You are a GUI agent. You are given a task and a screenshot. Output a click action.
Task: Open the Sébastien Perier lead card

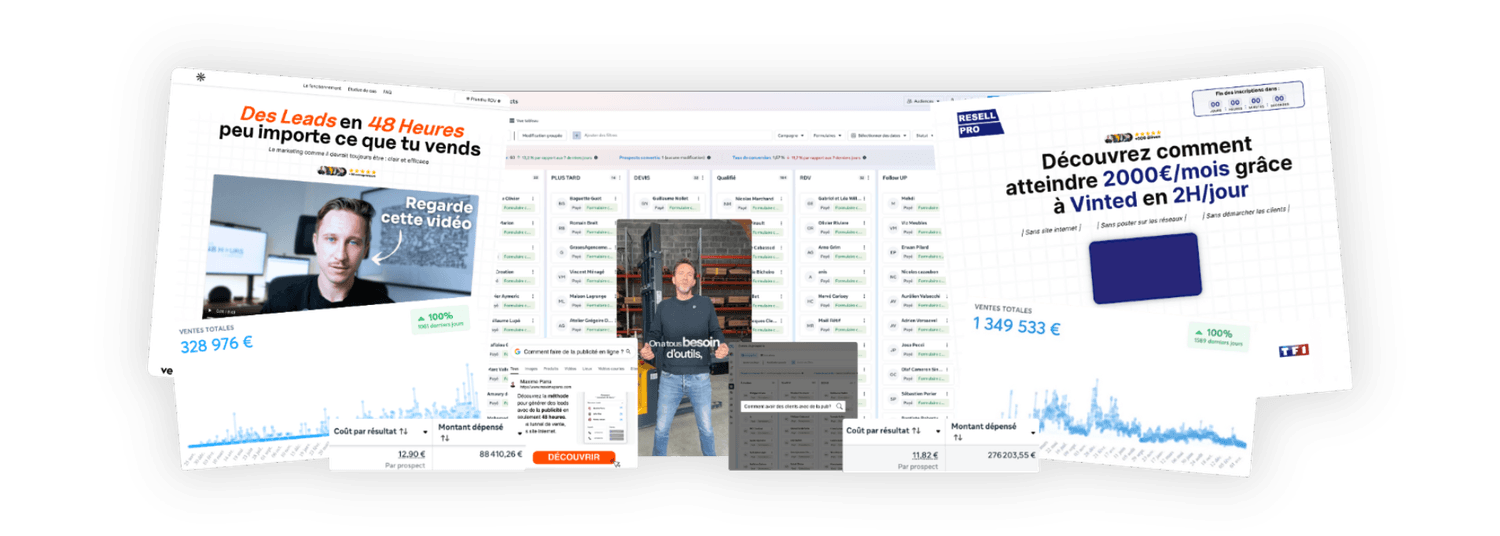coord(918,400)
